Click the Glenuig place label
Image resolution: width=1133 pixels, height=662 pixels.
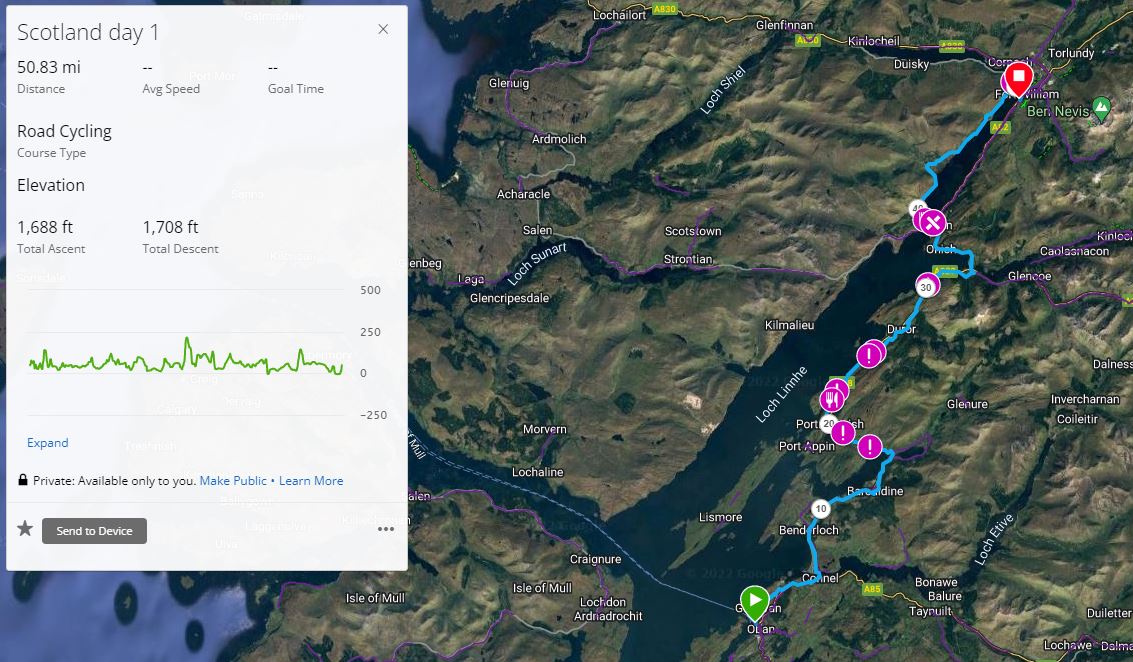509,83
